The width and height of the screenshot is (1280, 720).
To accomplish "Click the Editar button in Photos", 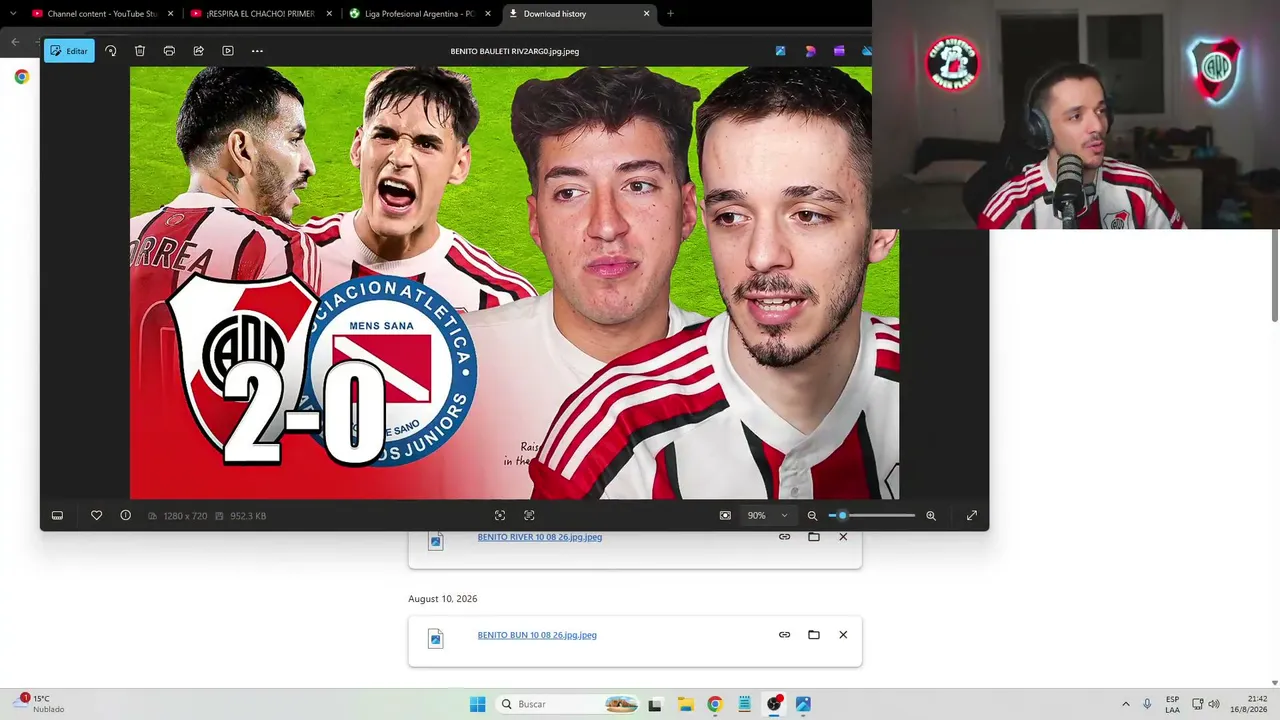I will pos(69,51).
